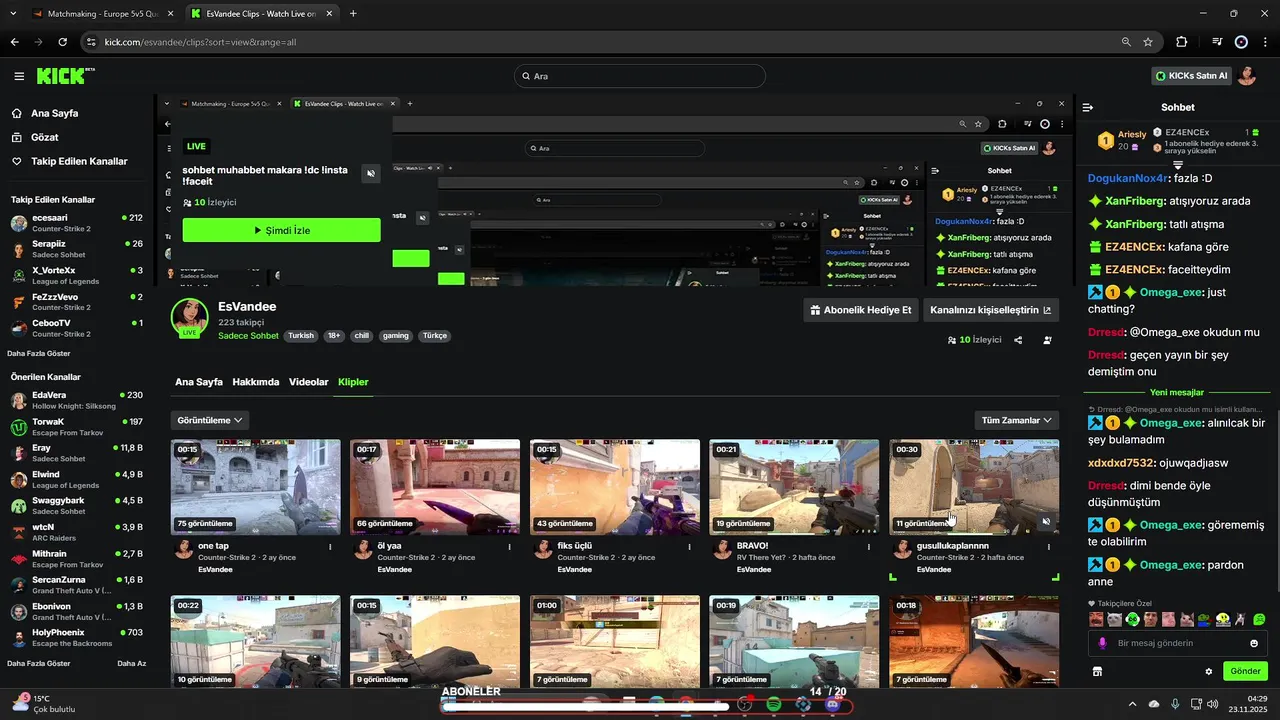Open the emoji picker in the chat input

1254,643
